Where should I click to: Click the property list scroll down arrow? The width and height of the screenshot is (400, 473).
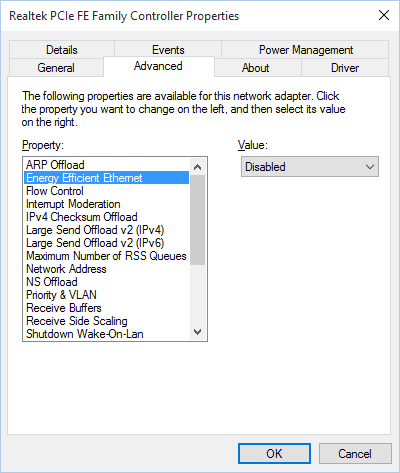[x=198, y=332]
